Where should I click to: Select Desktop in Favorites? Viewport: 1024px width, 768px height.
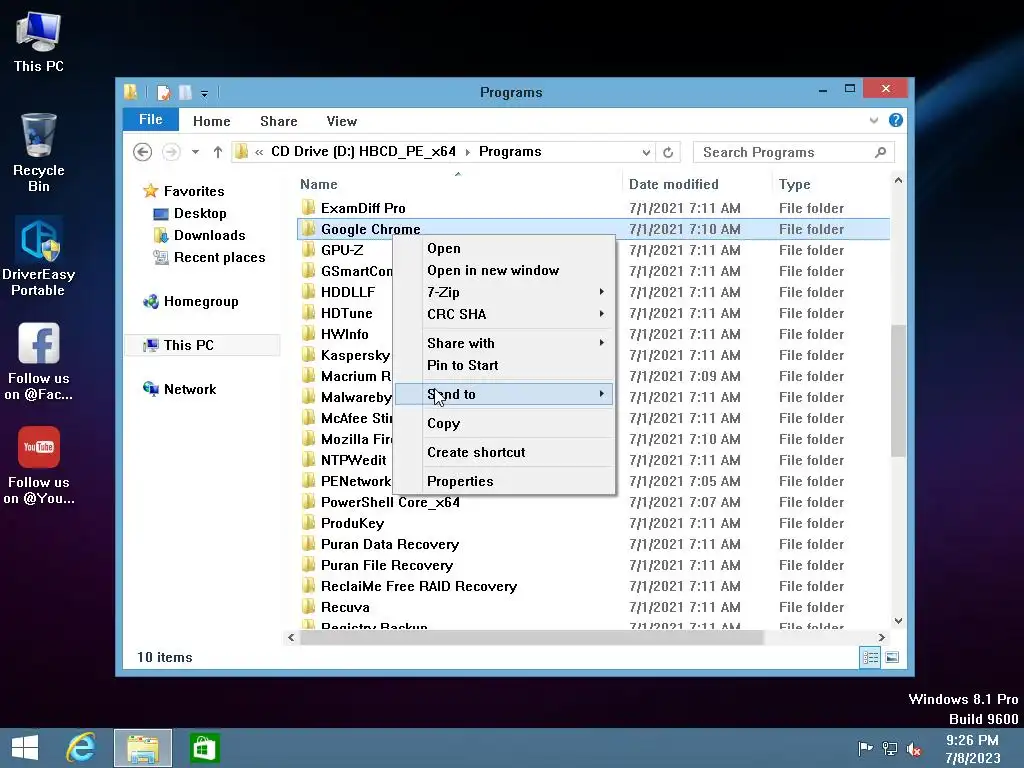tap(200, 214)
